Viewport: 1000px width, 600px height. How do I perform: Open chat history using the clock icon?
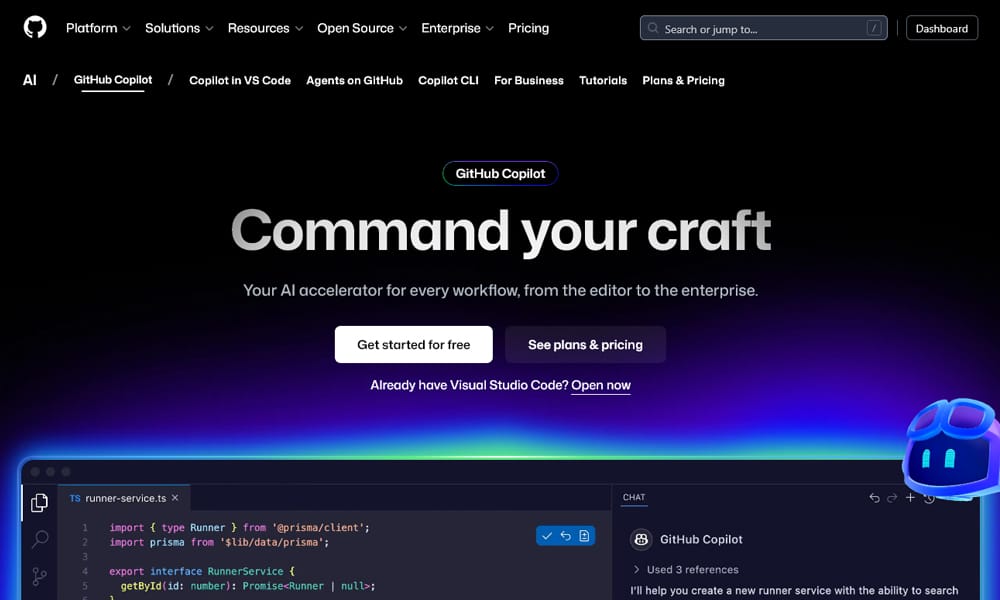click(x=930, y=497)
